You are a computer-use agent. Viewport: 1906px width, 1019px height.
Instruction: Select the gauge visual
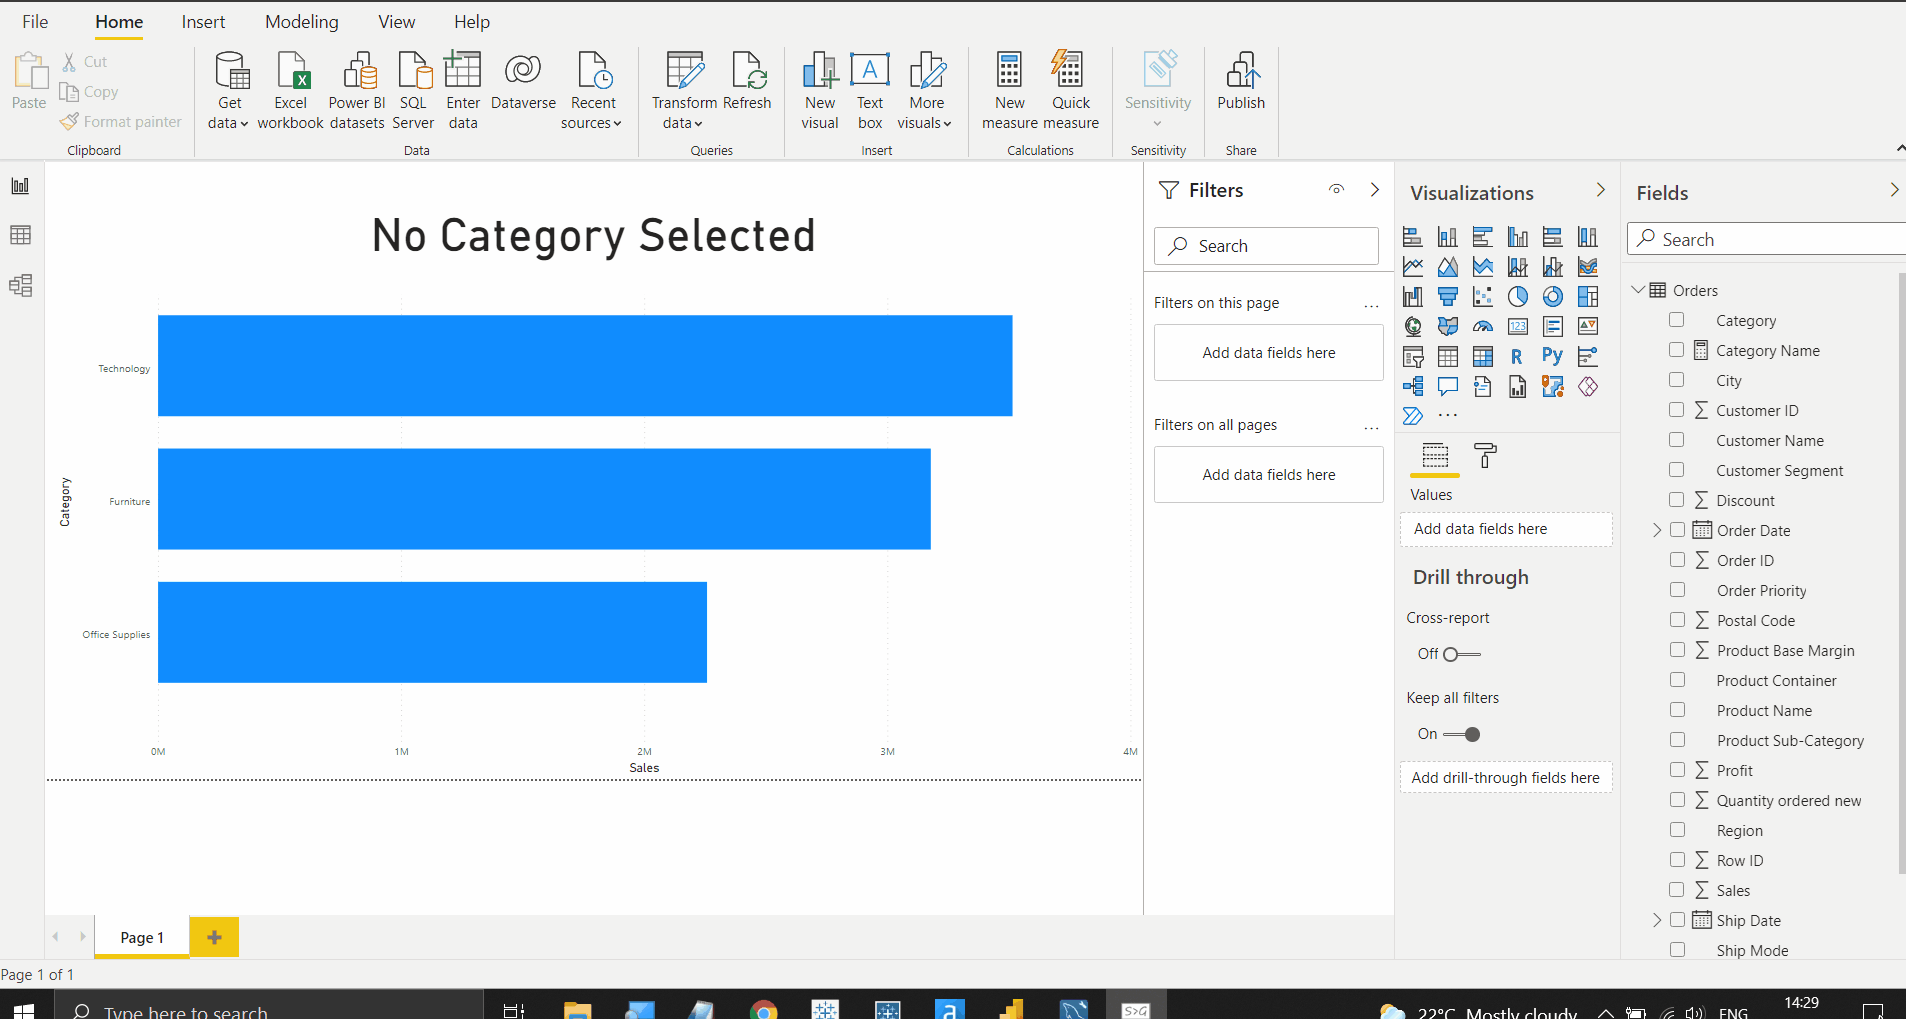coord(1482,326)
